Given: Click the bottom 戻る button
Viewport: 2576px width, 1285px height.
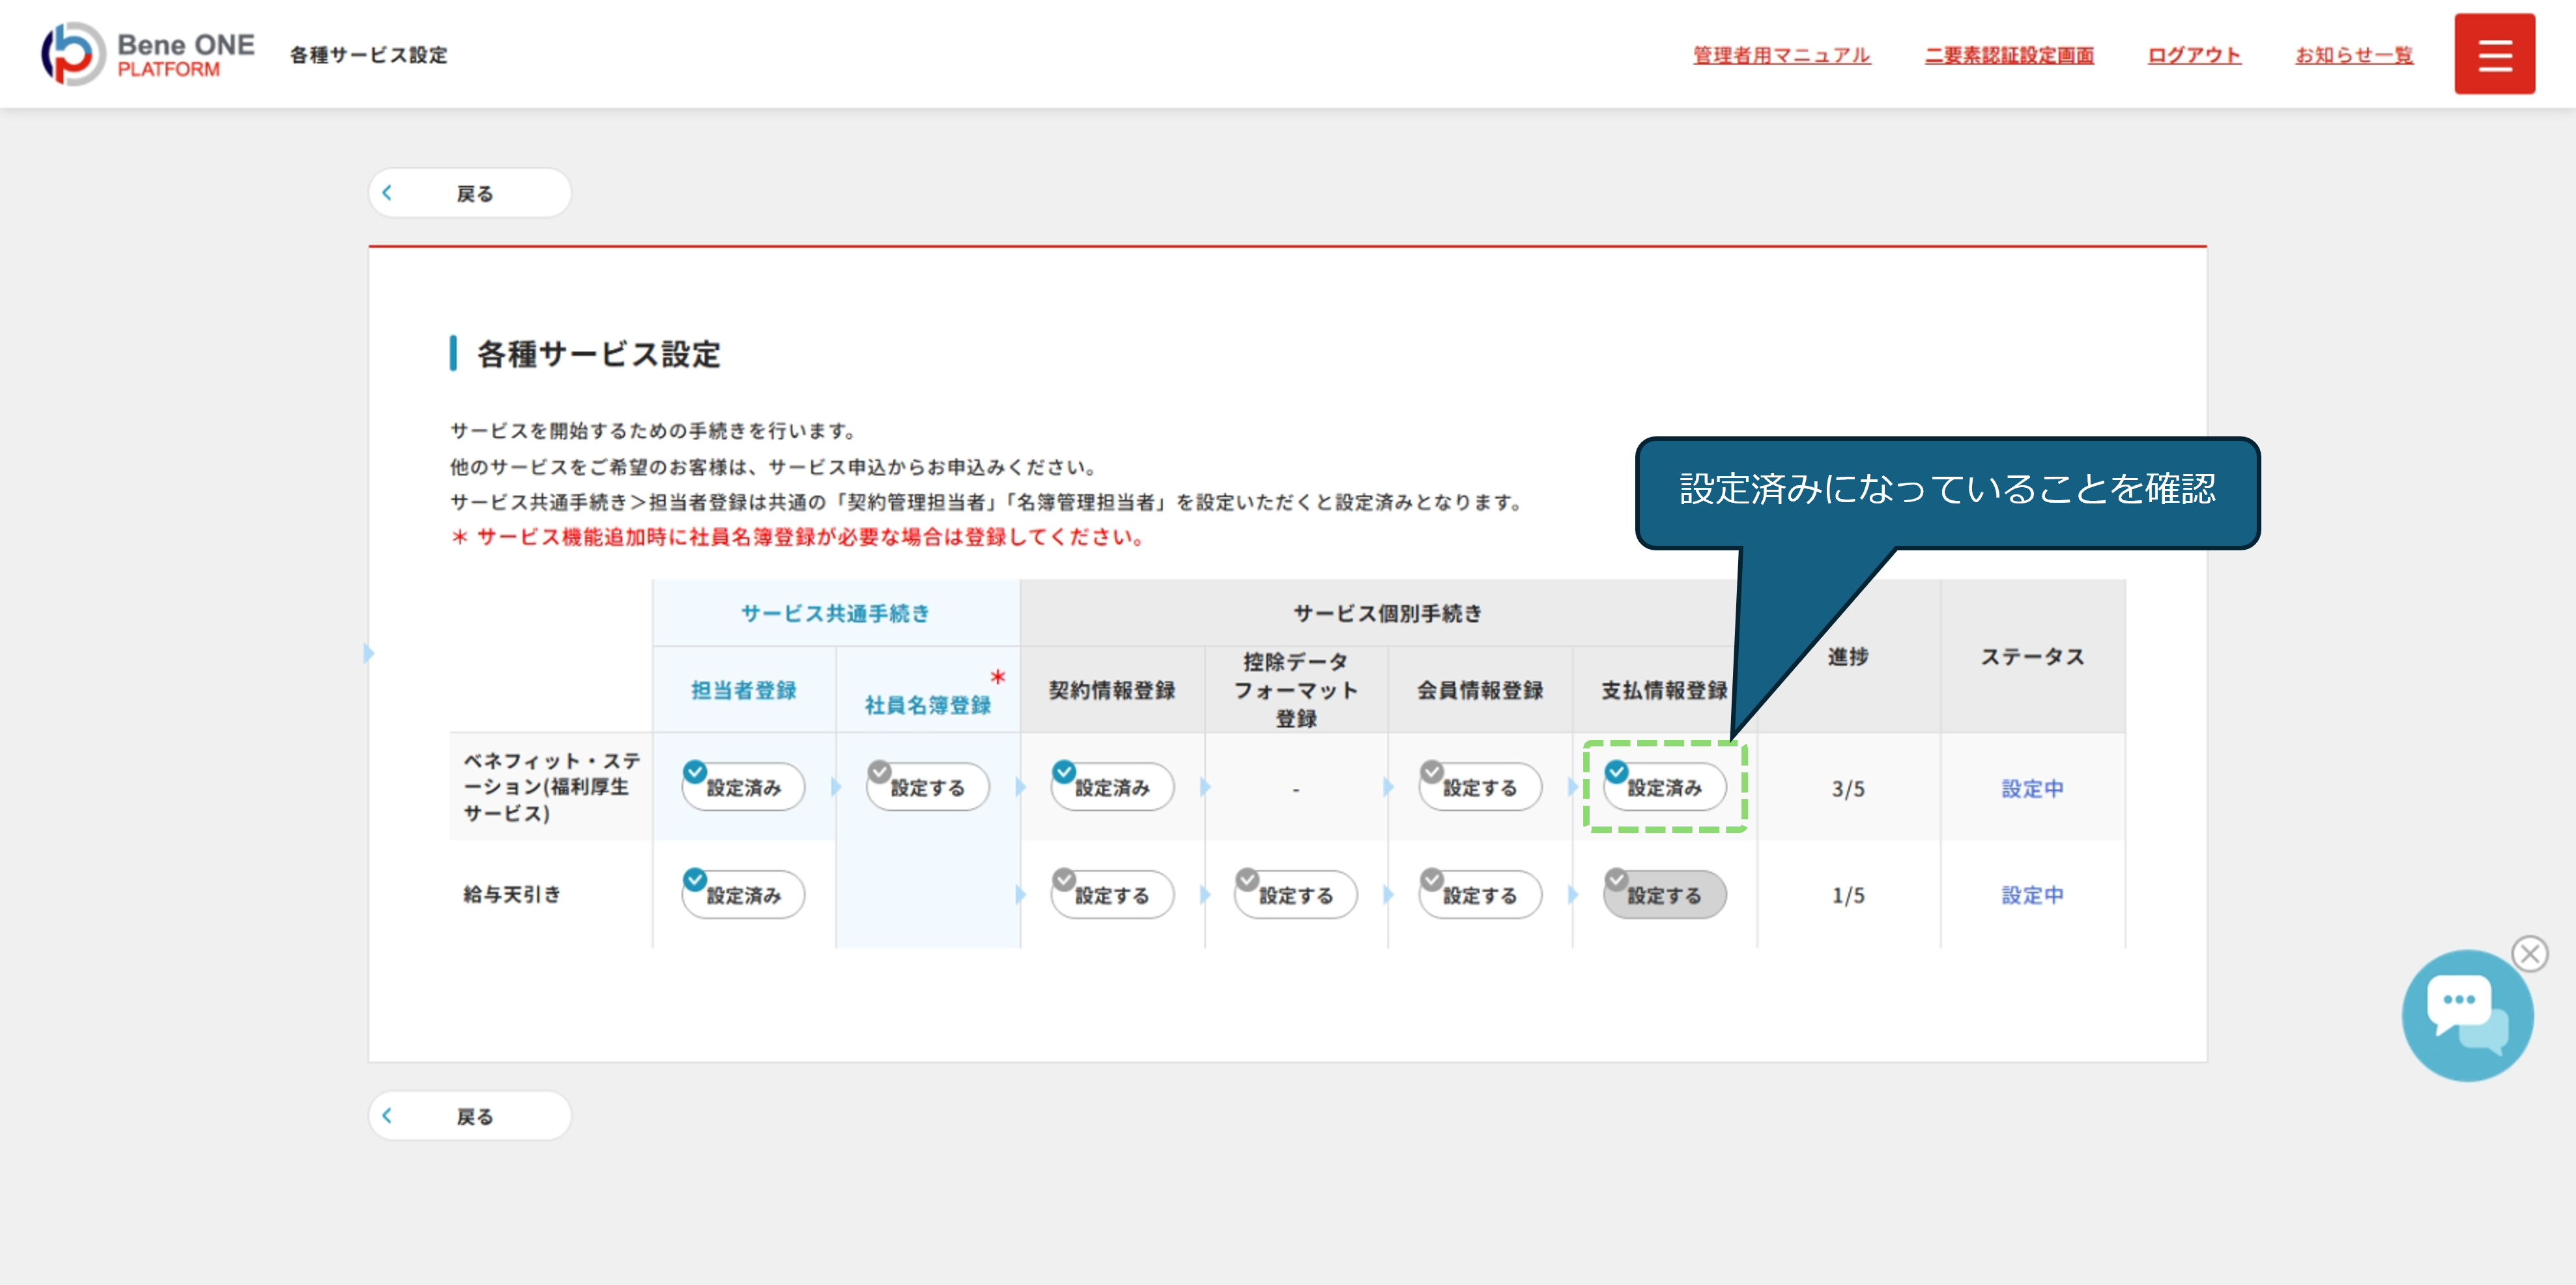Looking at the screenshot, I should [470, 1116].
